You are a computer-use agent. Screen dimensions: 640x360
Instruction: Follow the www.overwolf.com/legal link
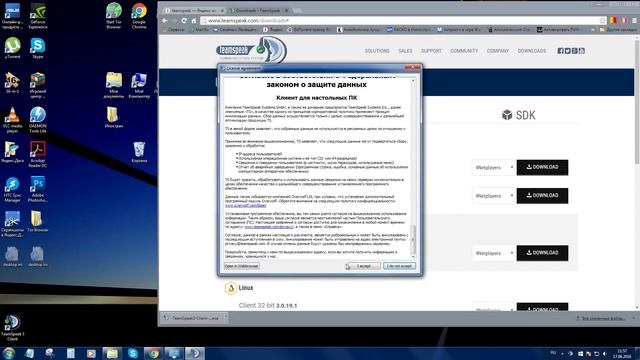point(246,205)
